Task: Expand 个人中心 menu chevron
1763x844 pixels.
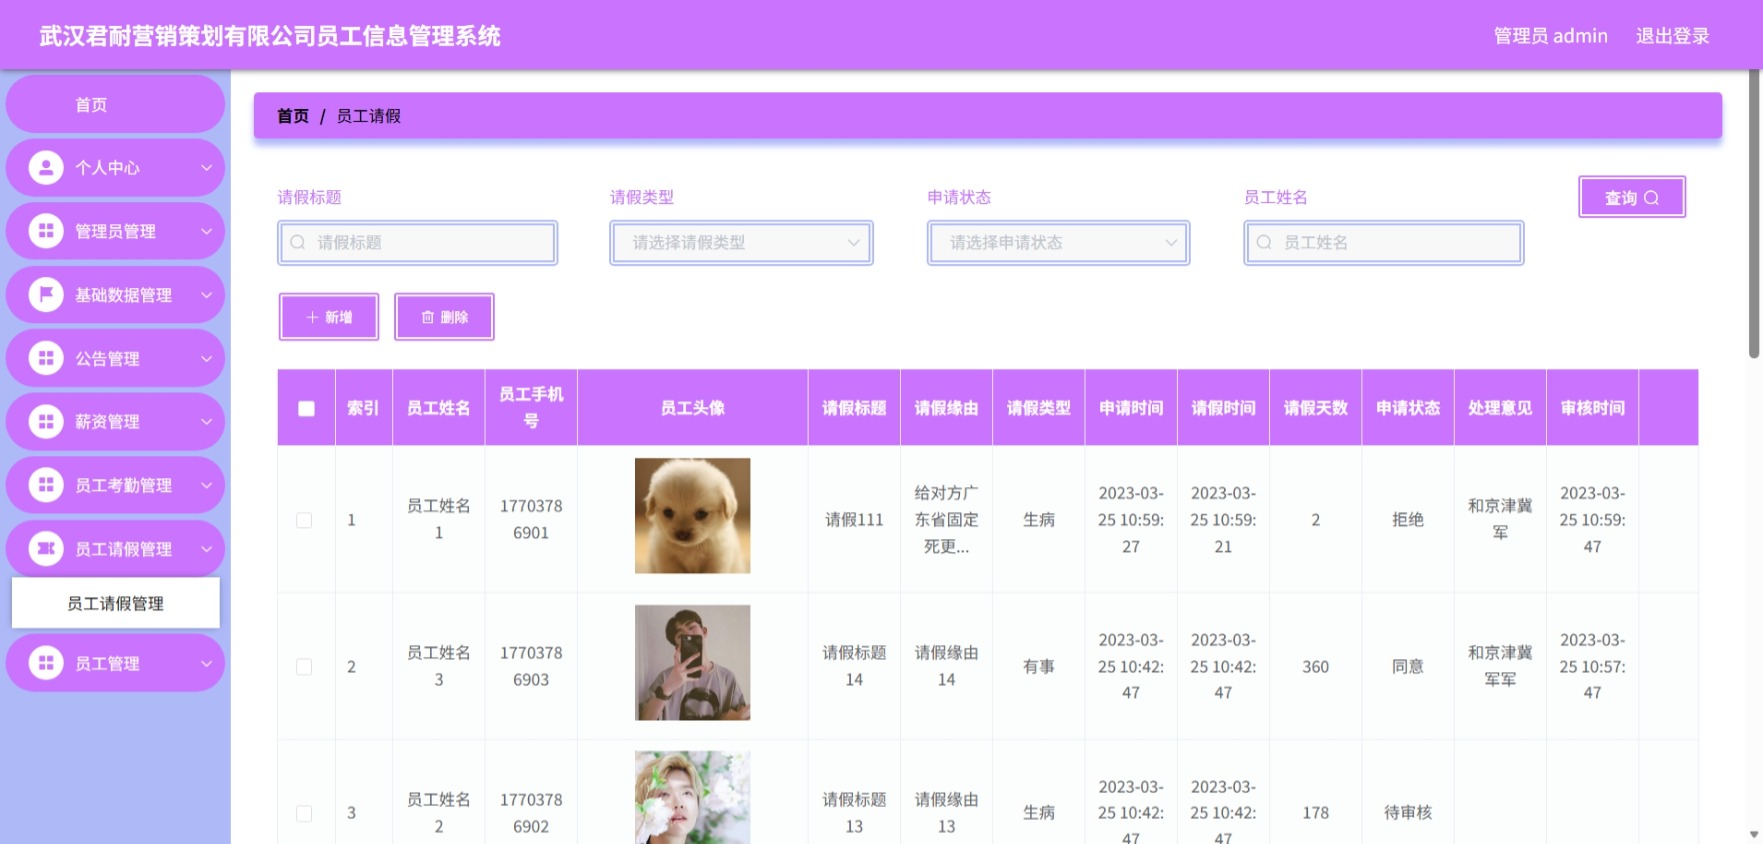Action: coord(206,168)
